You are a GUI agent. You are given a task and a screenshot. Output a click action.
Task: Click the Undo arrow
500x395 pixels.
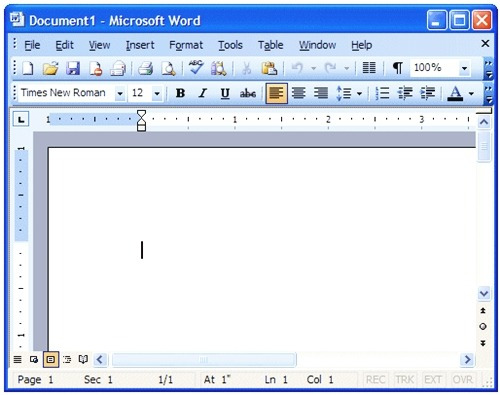pyautogui.click(x=297, y=68)
